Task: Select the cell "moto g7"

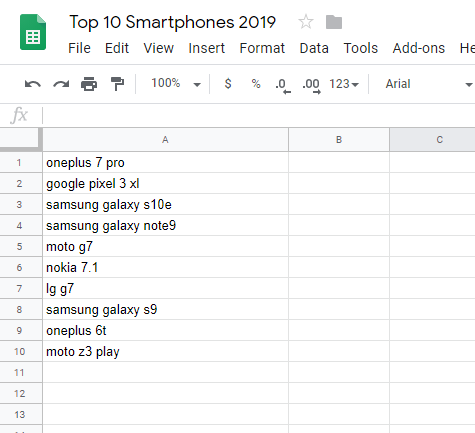Action: (x=165, y=247)
